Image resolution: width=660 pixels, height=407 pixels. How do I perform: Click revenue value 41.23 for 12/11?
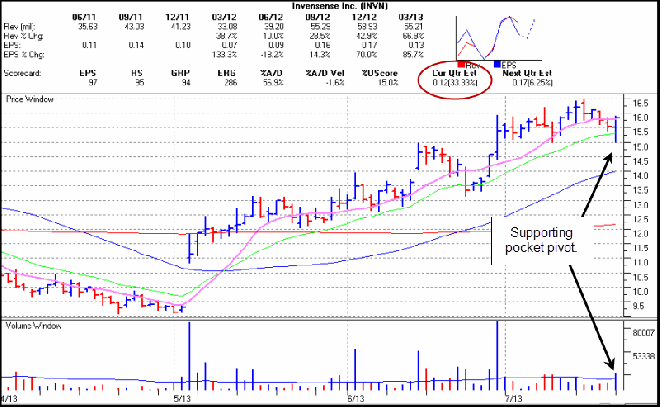click(x=181, y=27)
